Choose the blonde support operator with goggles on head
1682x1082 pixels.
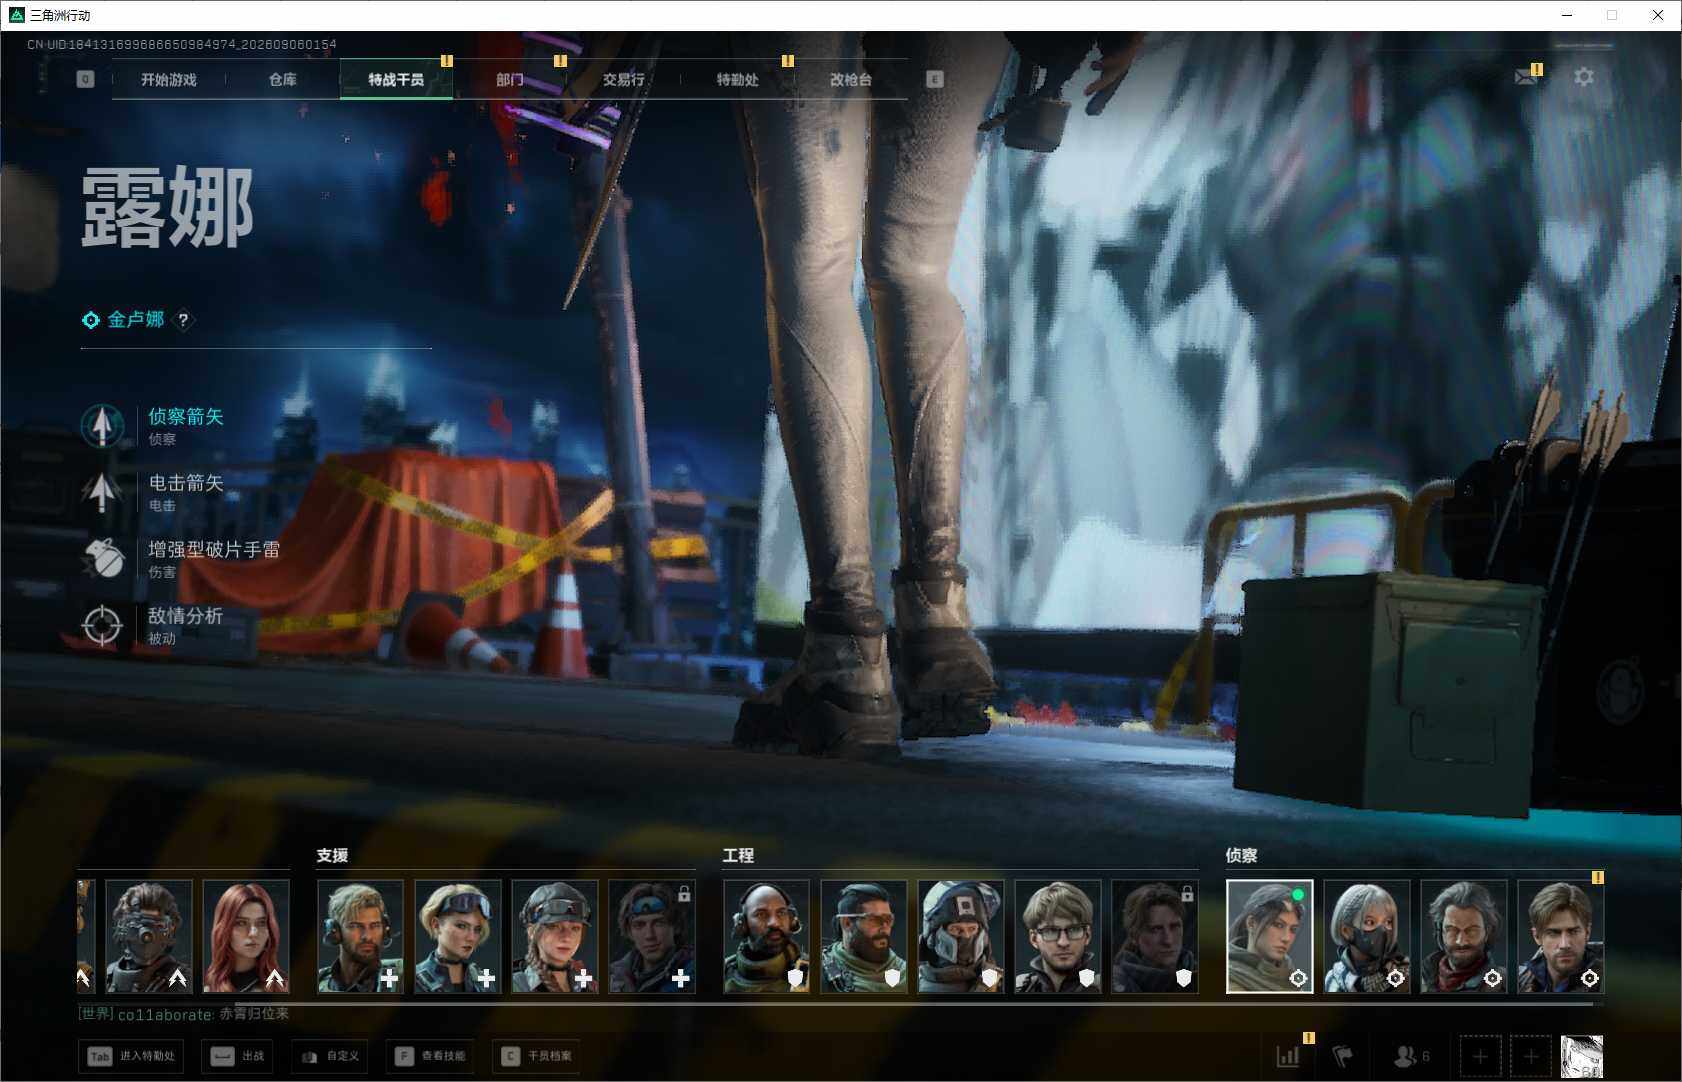pyautogui.click(x=457, y=936)
